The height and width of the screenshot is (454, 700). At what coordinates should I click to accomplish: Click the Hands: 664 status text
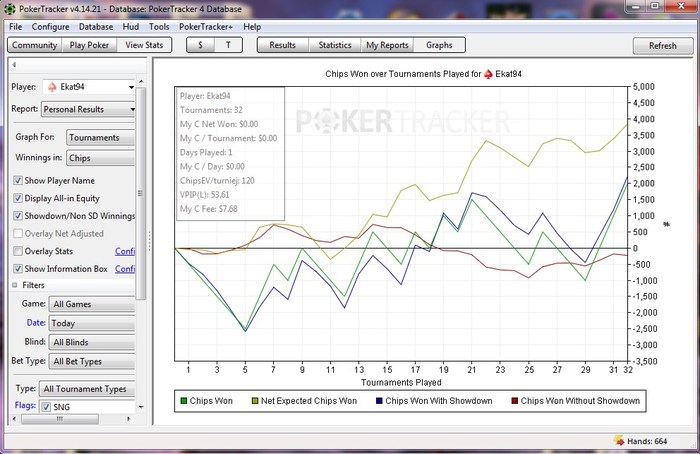click(x=647, y=441)
